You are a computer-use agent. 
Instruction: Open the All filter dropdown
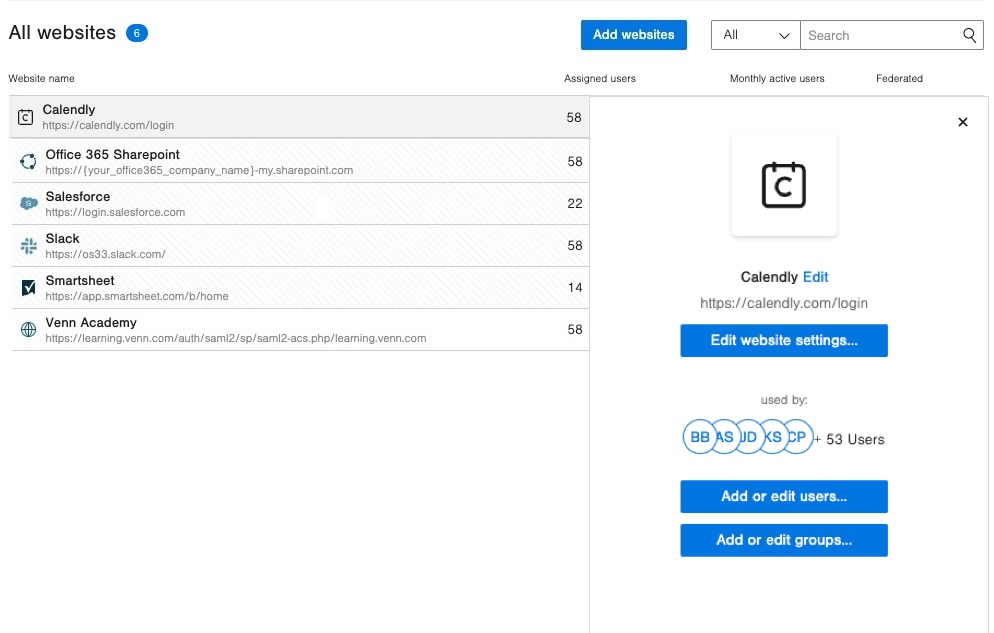pyautogui.click(x=756, y=35)
